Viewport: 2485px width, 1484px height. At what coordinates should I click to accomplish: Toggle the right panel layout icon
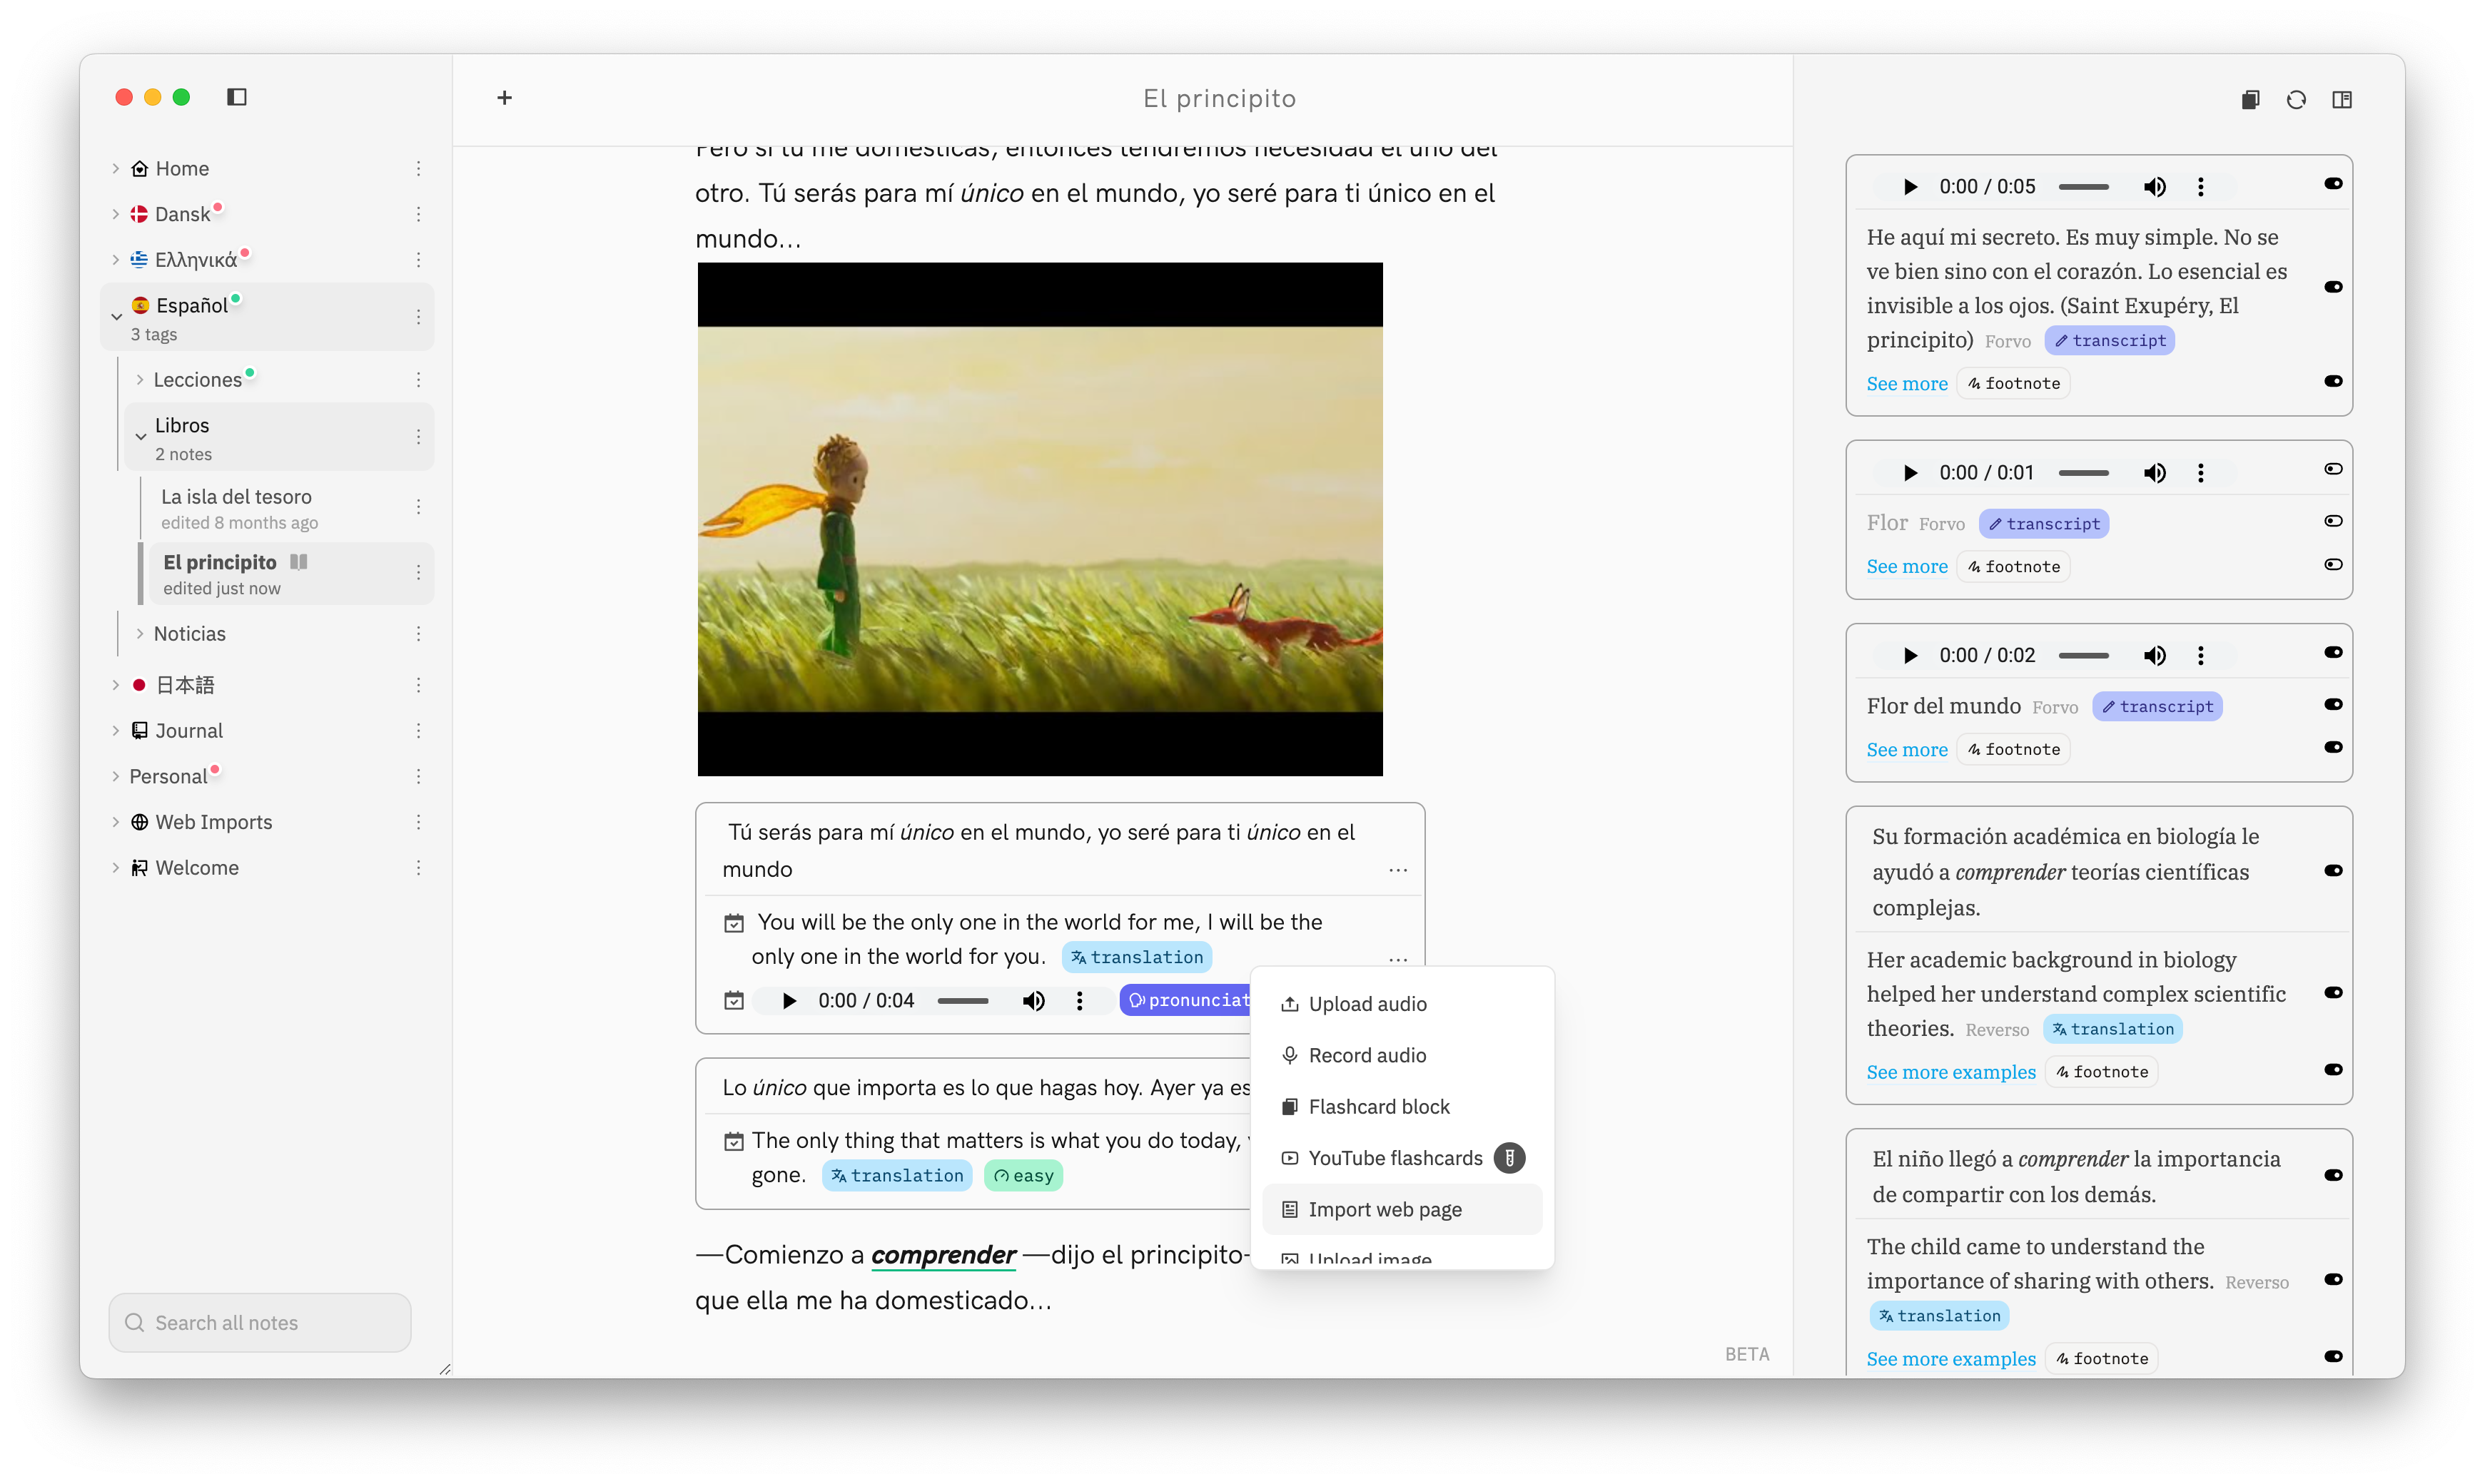point(2342,99)
